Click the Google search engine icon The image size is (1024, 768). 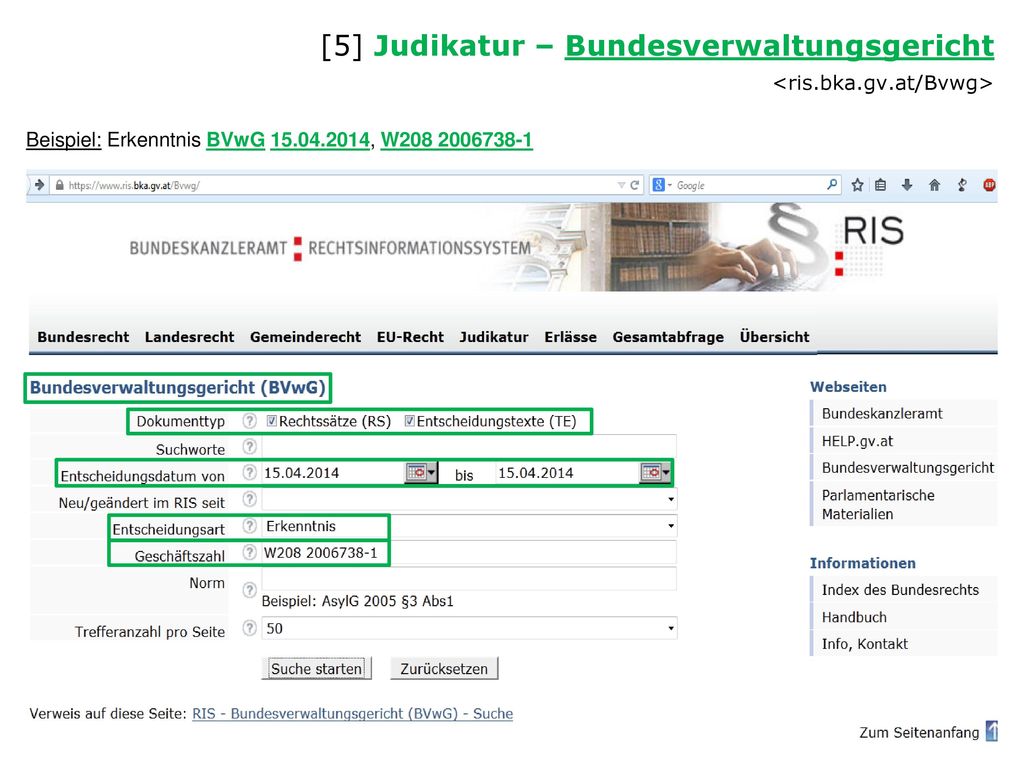coord(659,185)
